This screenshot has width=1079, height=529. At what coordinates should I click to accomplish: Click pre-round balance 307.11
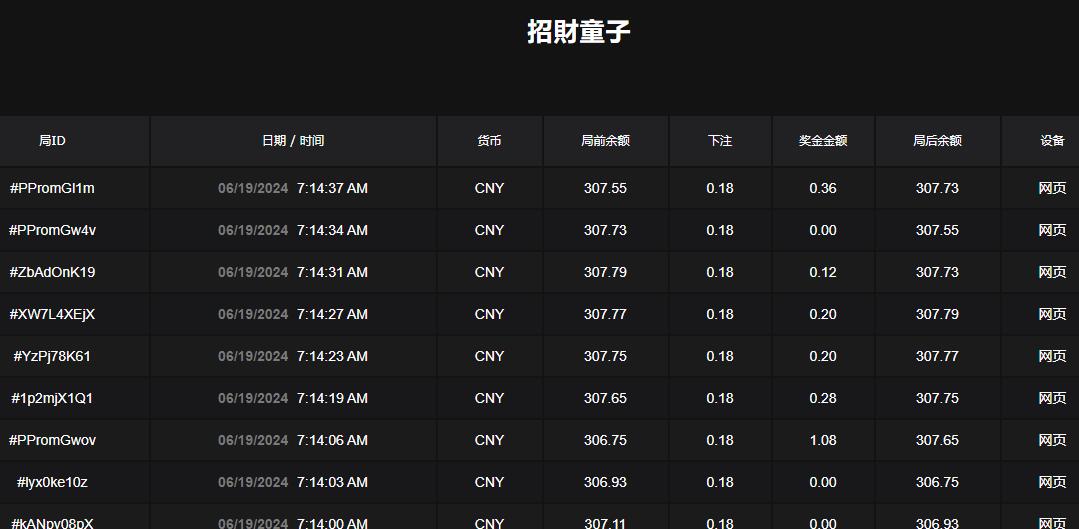point(606,523)
